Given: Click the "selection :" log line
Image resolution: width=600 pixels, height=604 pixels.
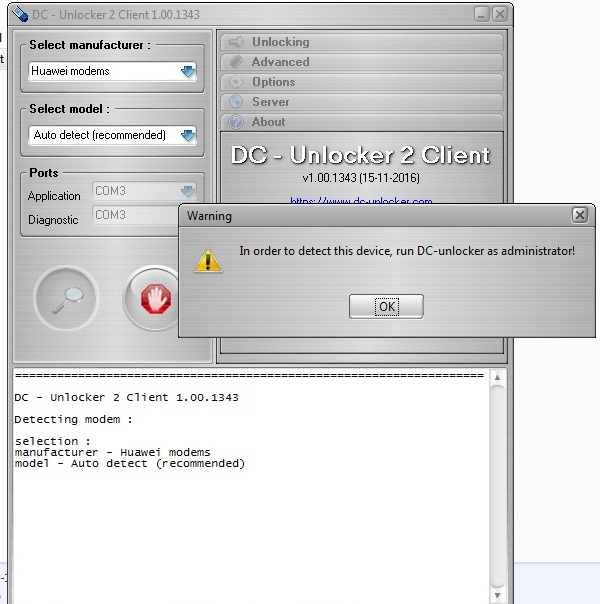Looking at the screenshot, I should click(x=52, y=441).
